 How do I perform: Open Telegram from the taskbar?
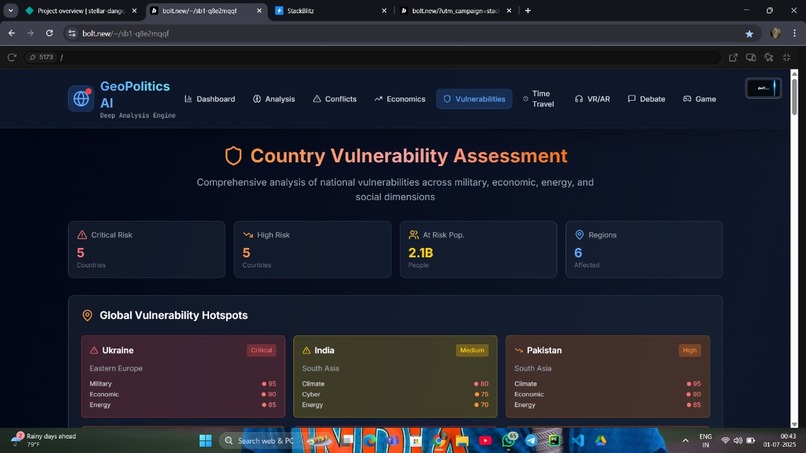point(531,441)
